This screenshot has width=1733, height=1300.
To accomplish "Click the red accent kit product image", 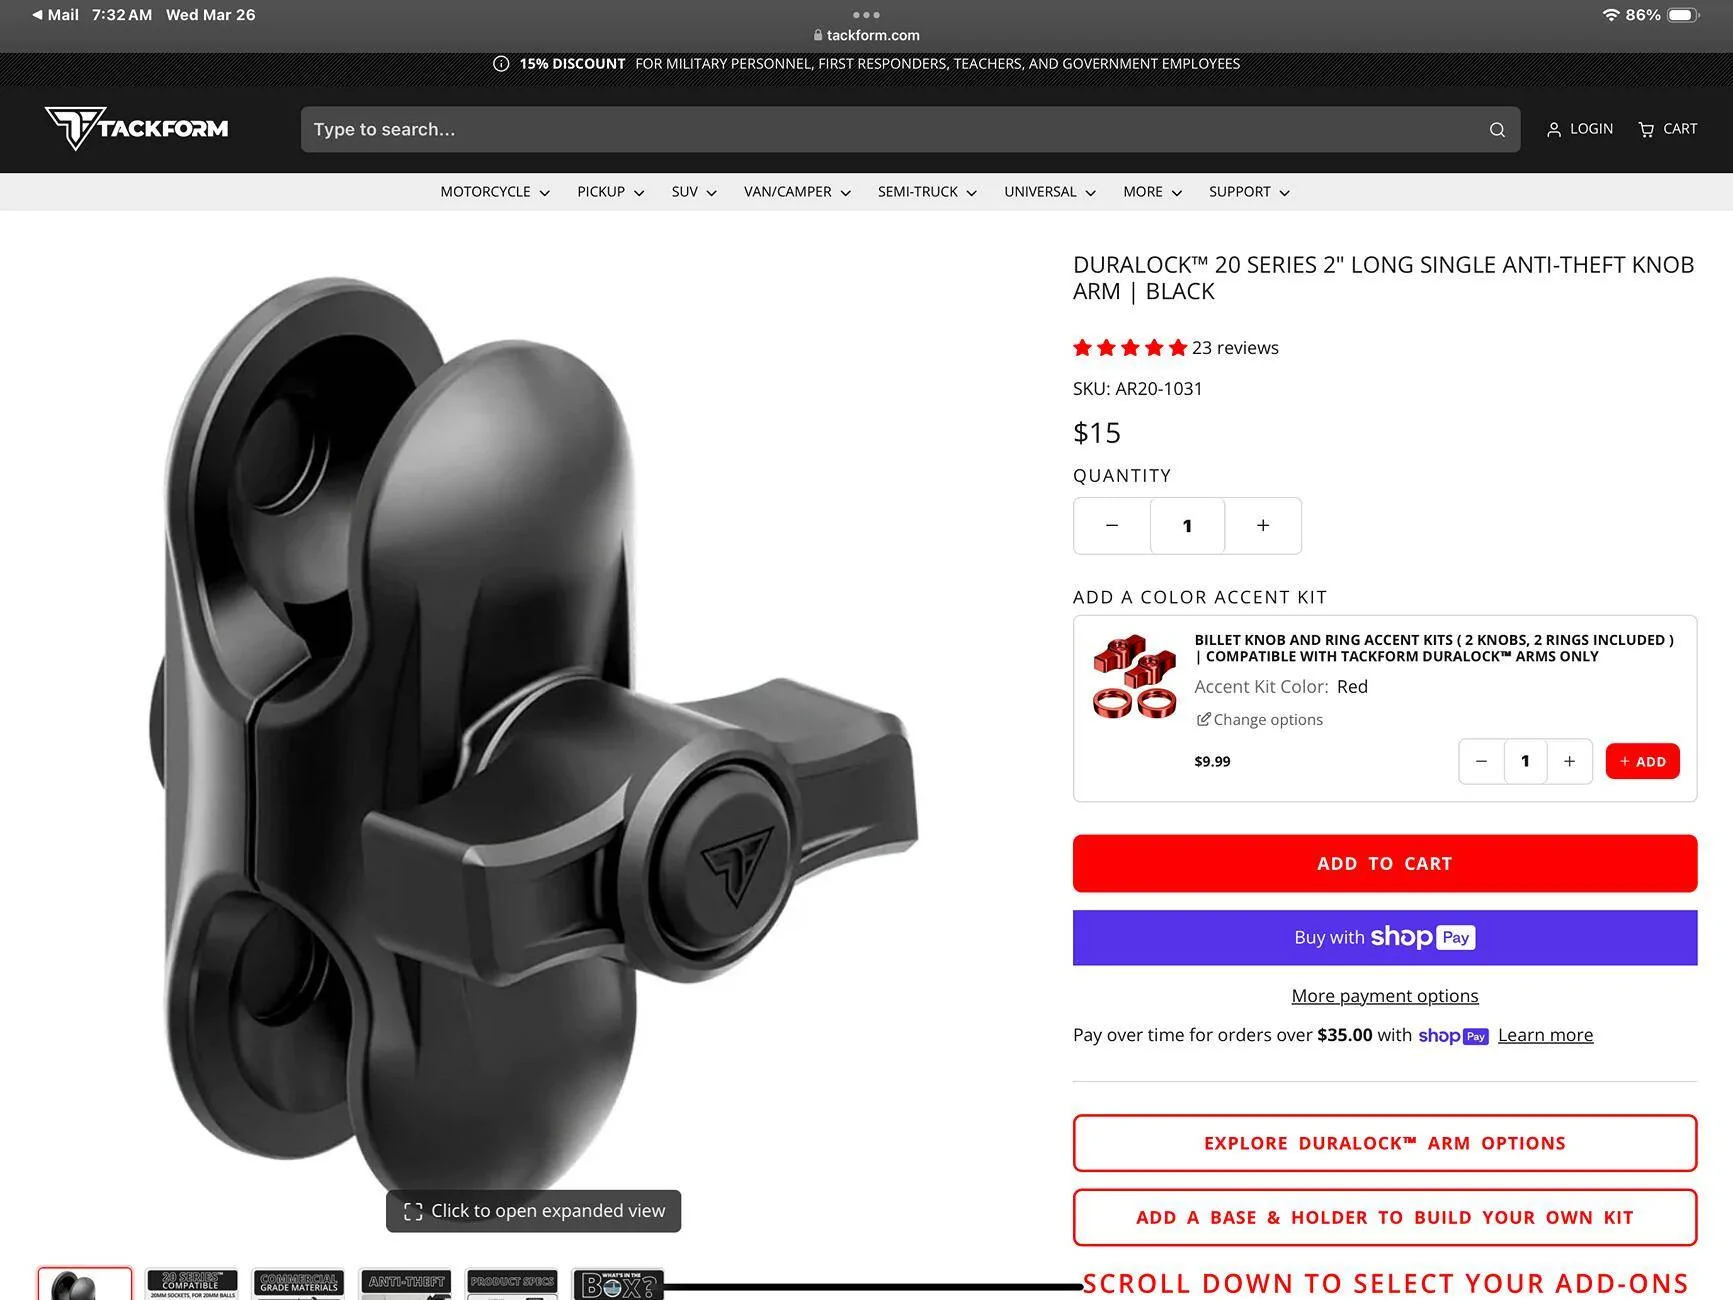I will tap(1134, 676).
